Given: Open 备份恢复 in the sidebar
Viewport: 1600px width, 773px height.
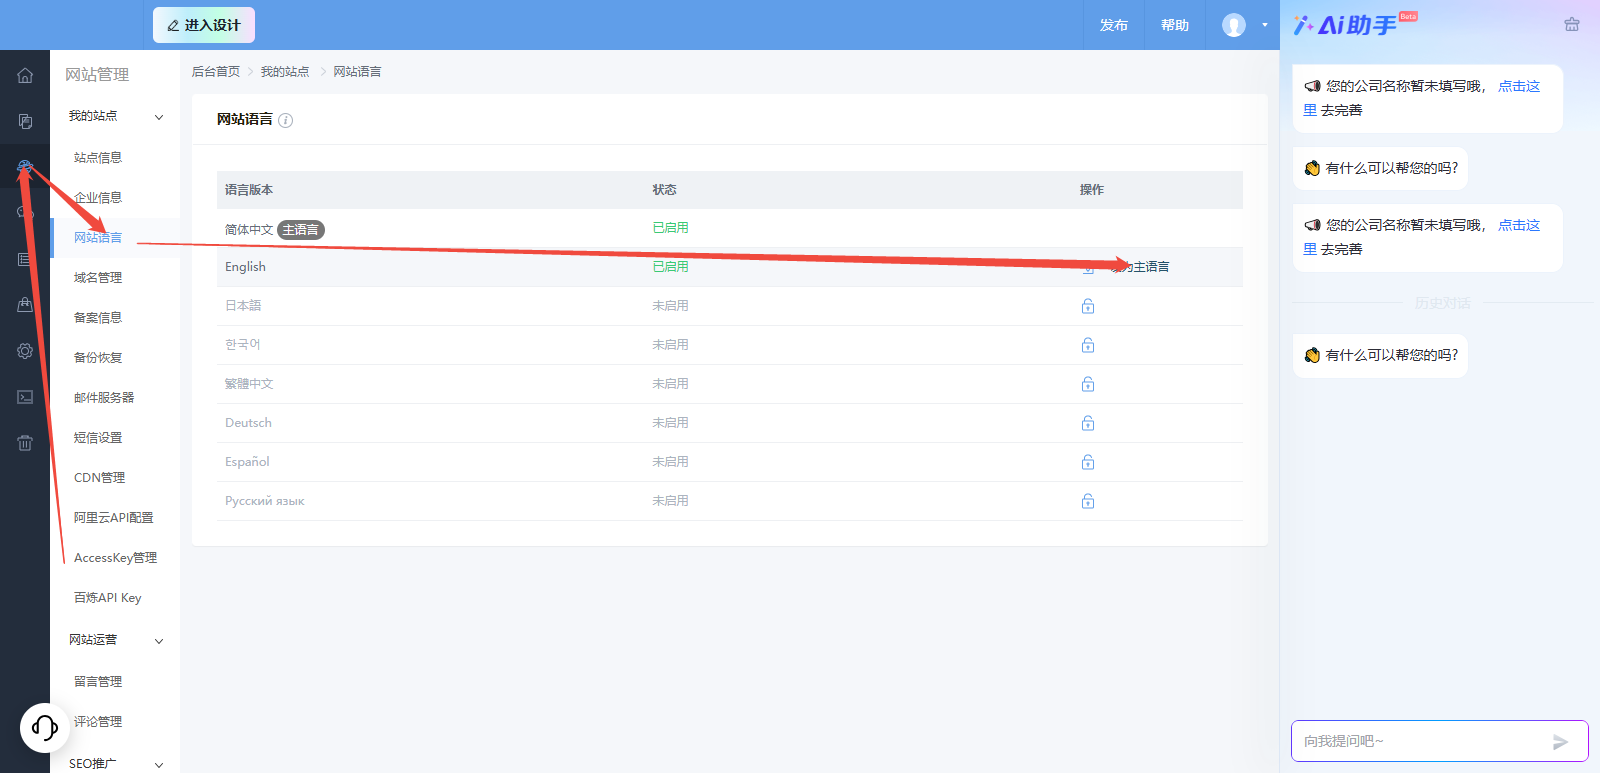Looking at the screenshot, I should tap(98, 358).
